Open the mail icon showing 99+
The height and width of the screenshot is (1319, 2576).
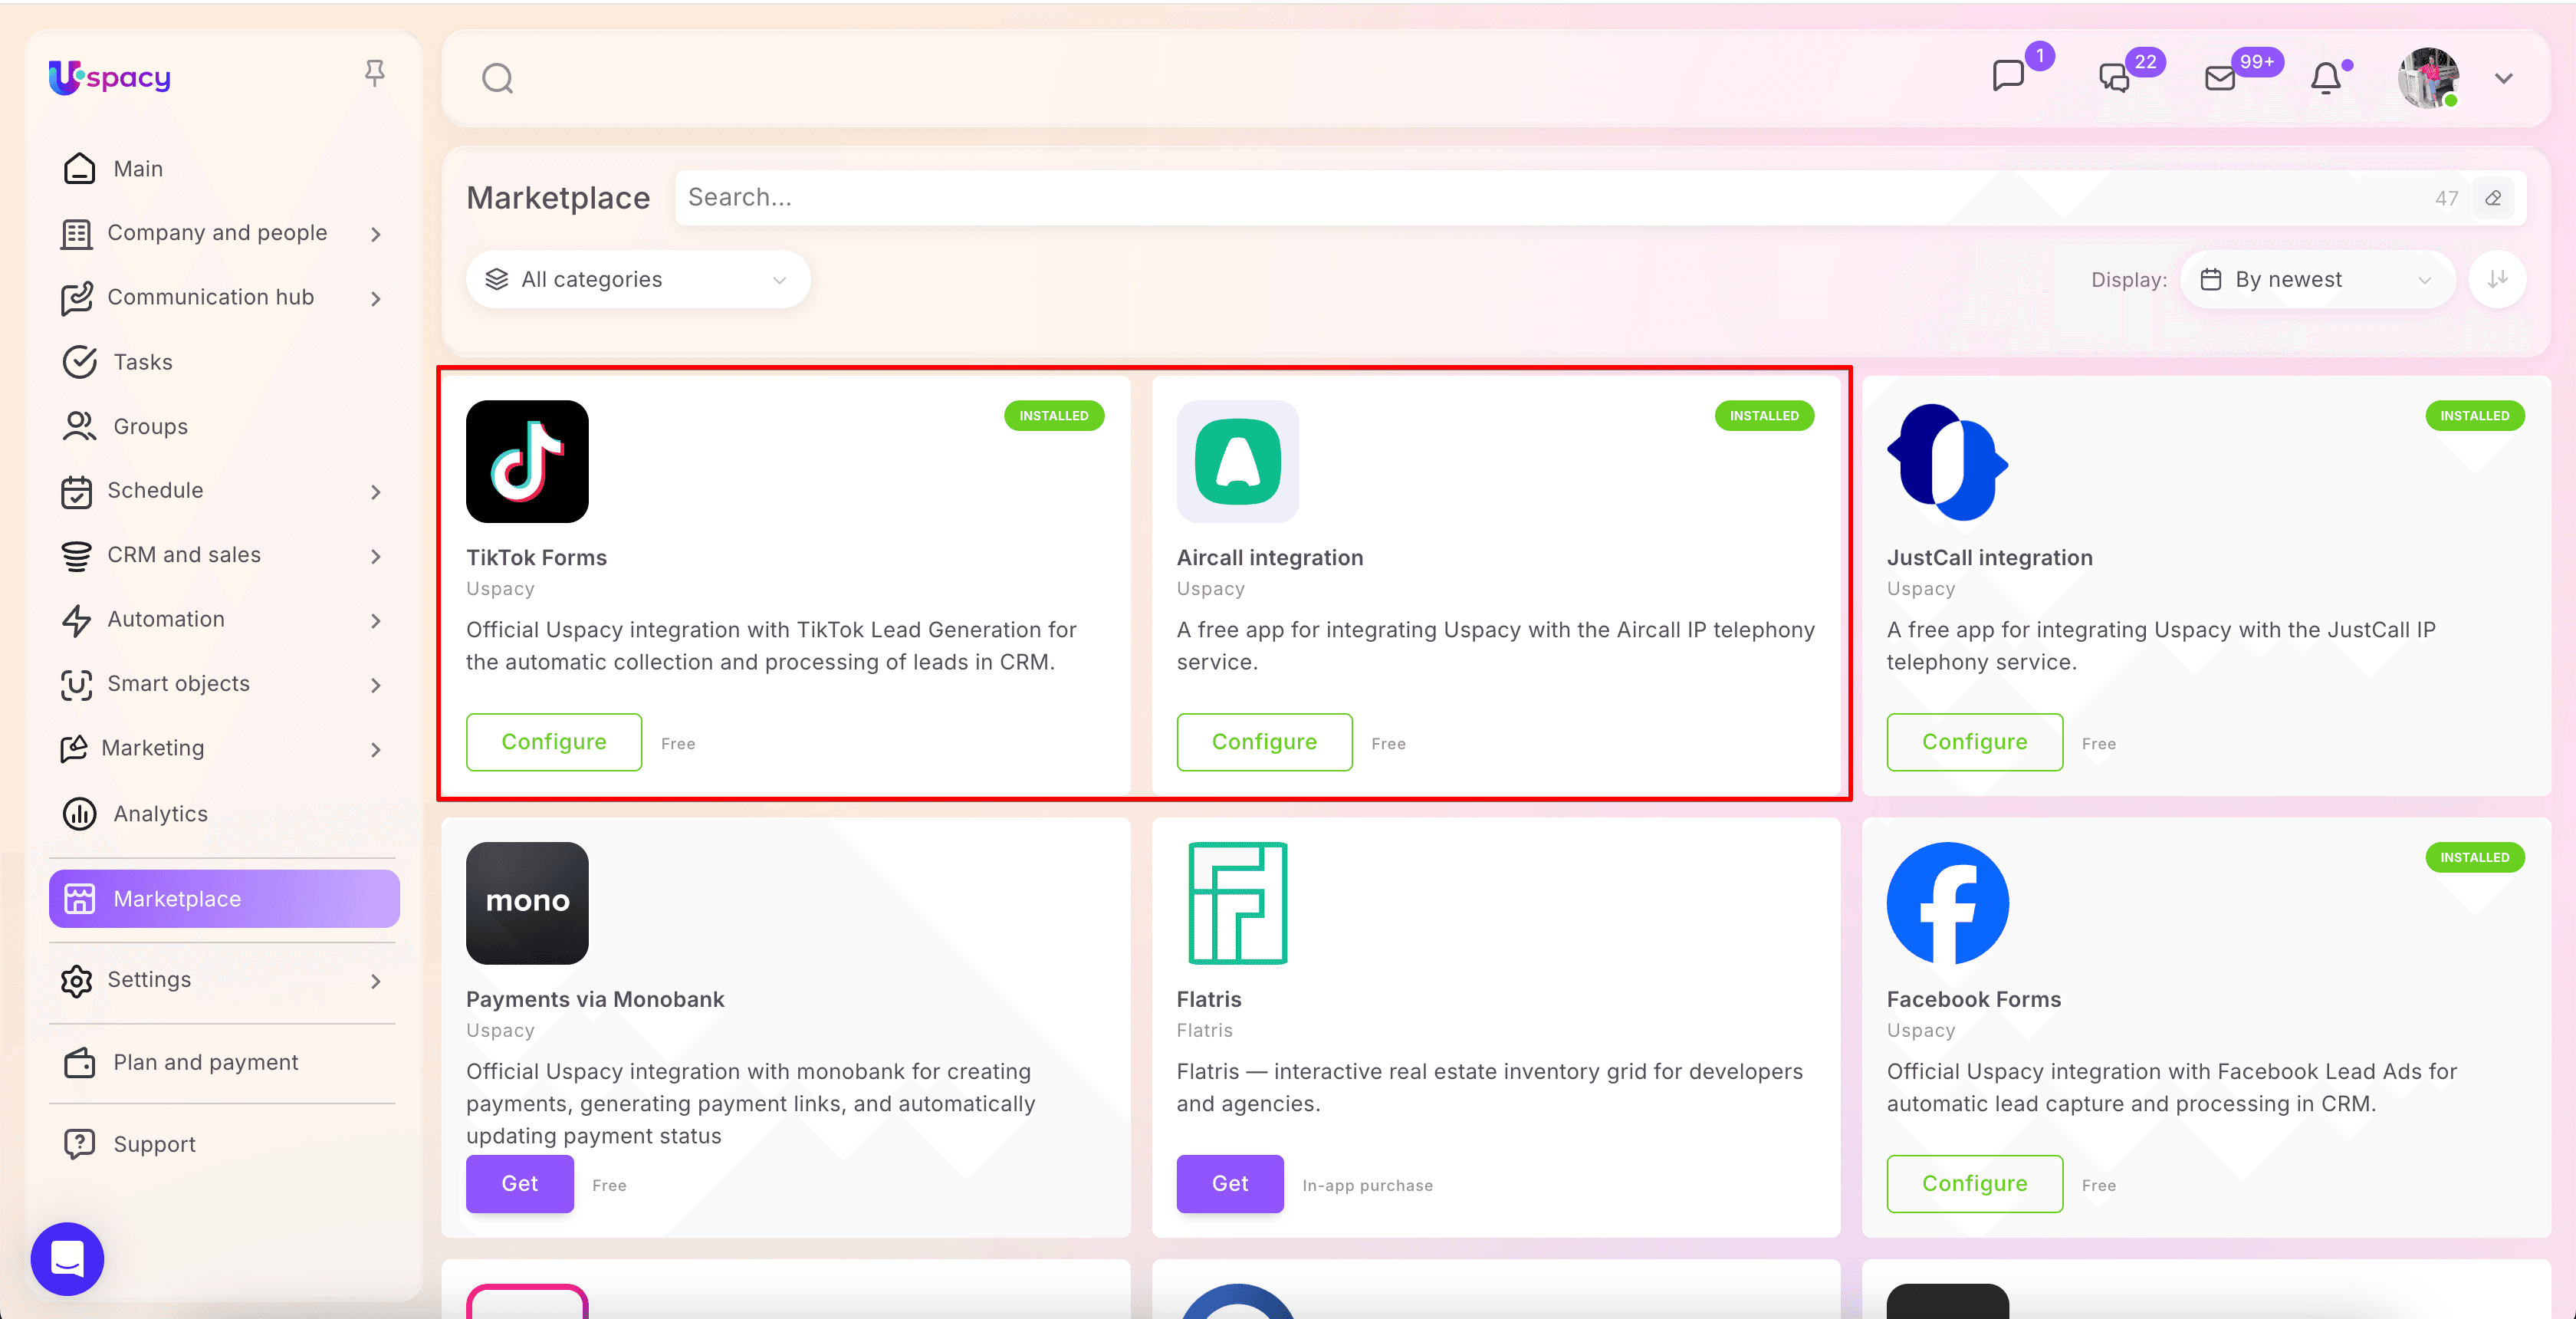coord(2220,78)
